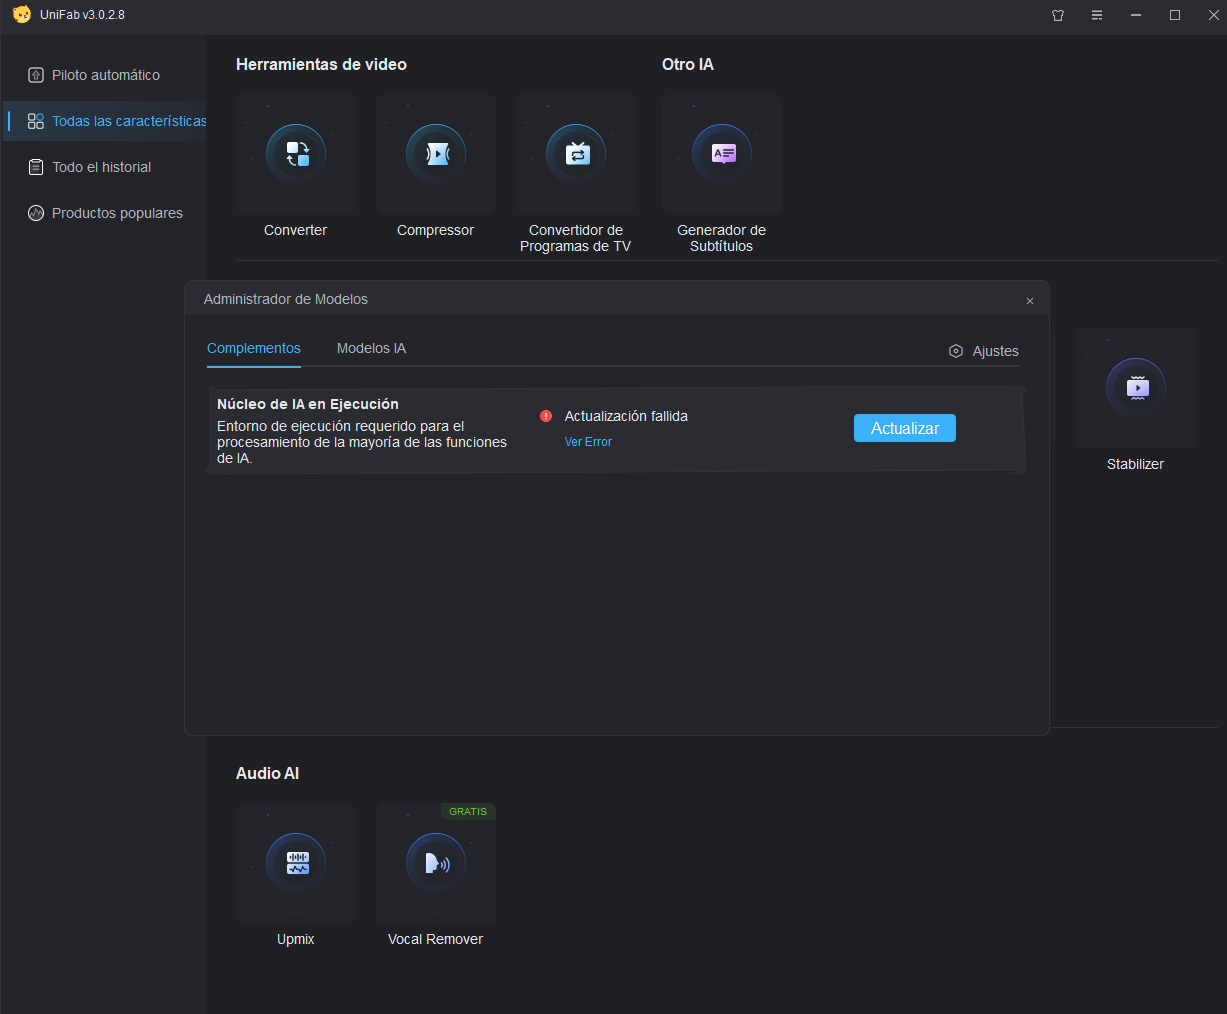Select Piloto automático in the sidebar

click(x=104, y=75)
